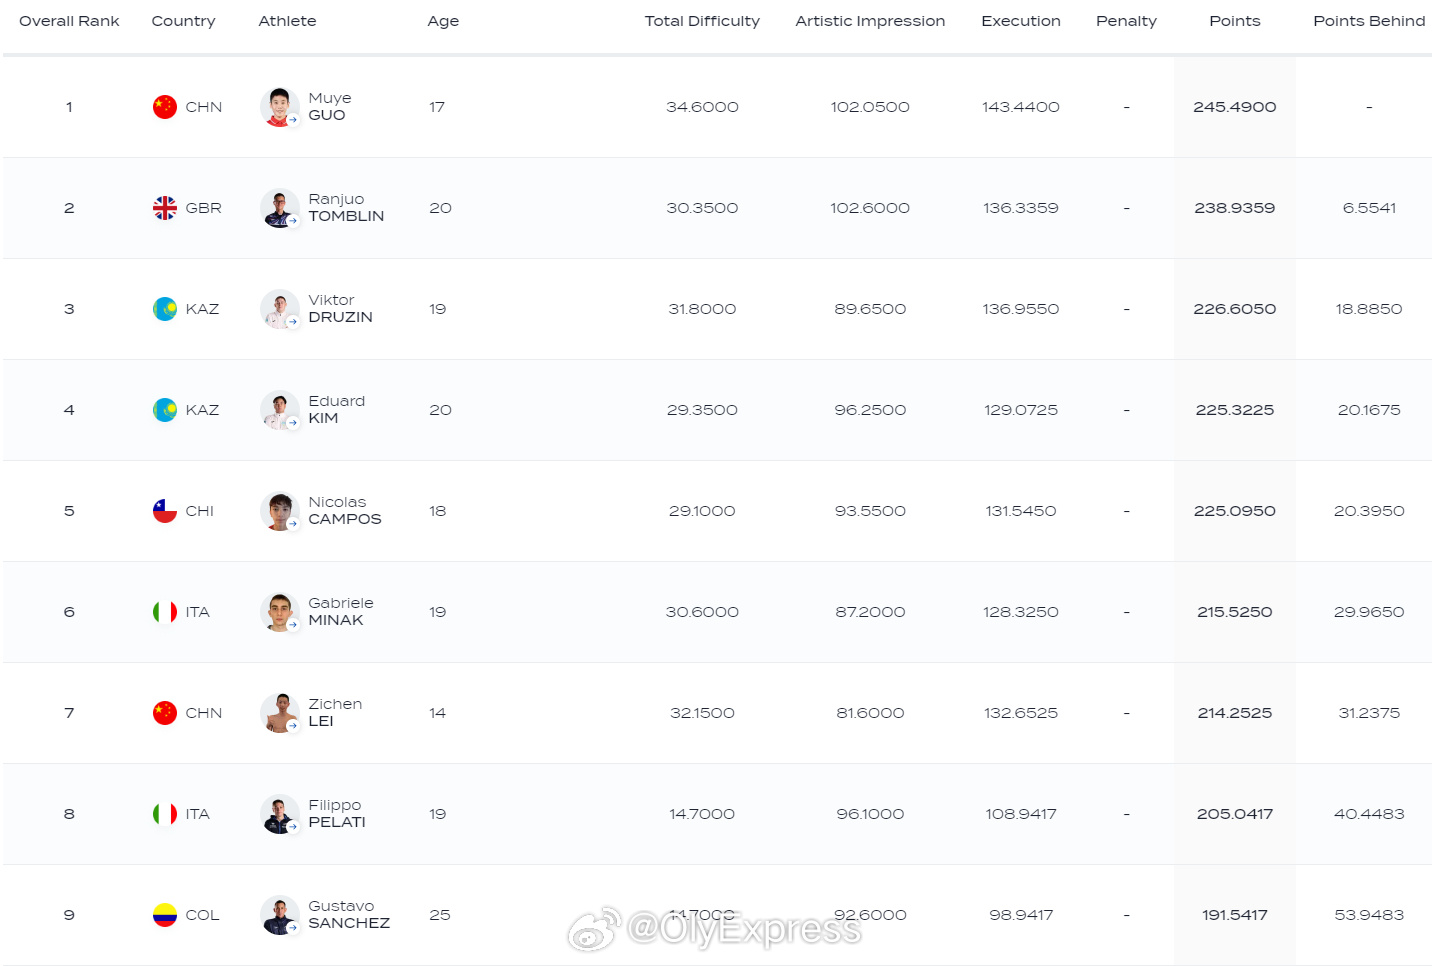Viewport: 1432px width, 966px height.
Task: Click the China flag next to Zichen Lei
Action: pos(165,713)
